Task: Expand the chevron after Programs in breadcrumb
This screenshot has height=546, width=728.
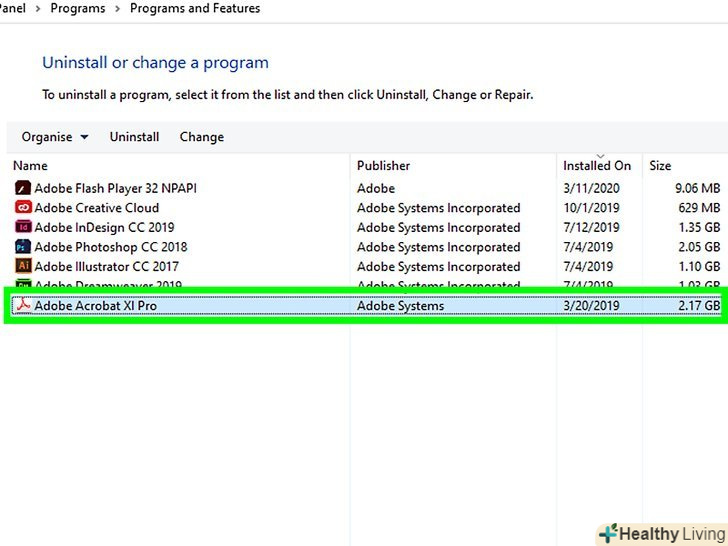Action: pos(117,9)
